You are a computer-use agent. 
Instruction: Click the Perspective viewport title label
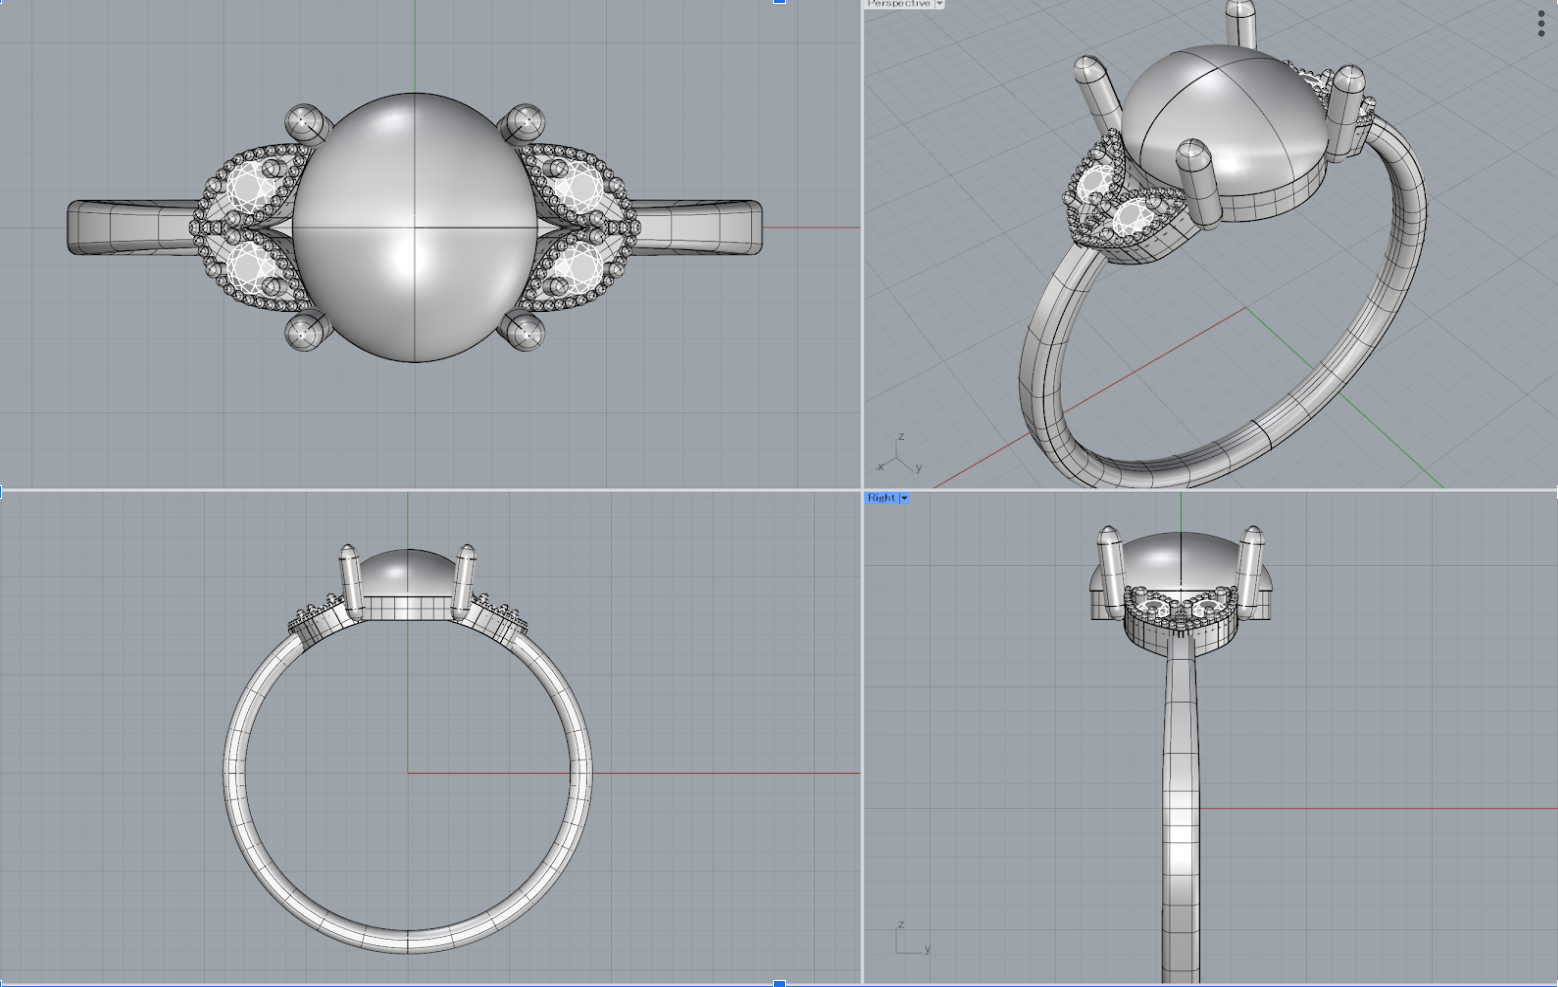(899, 4)
